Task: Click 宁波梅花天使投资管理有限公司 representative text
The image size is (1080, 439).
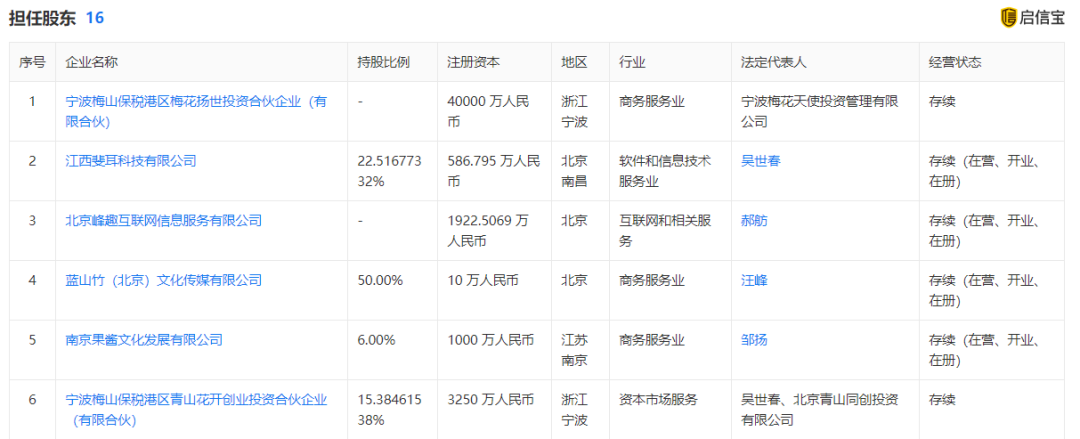Action: (x=820, y=112)
